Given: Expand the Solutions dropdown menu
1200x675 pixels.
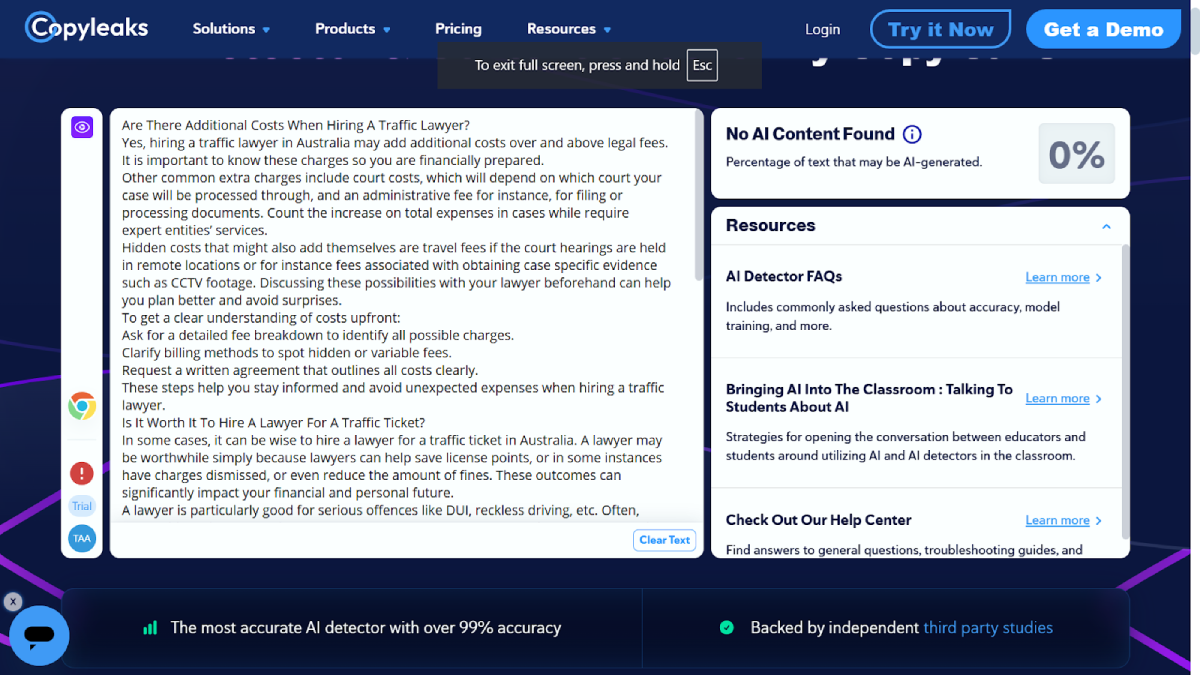Looking at the screenshot, I should [231, 29].
